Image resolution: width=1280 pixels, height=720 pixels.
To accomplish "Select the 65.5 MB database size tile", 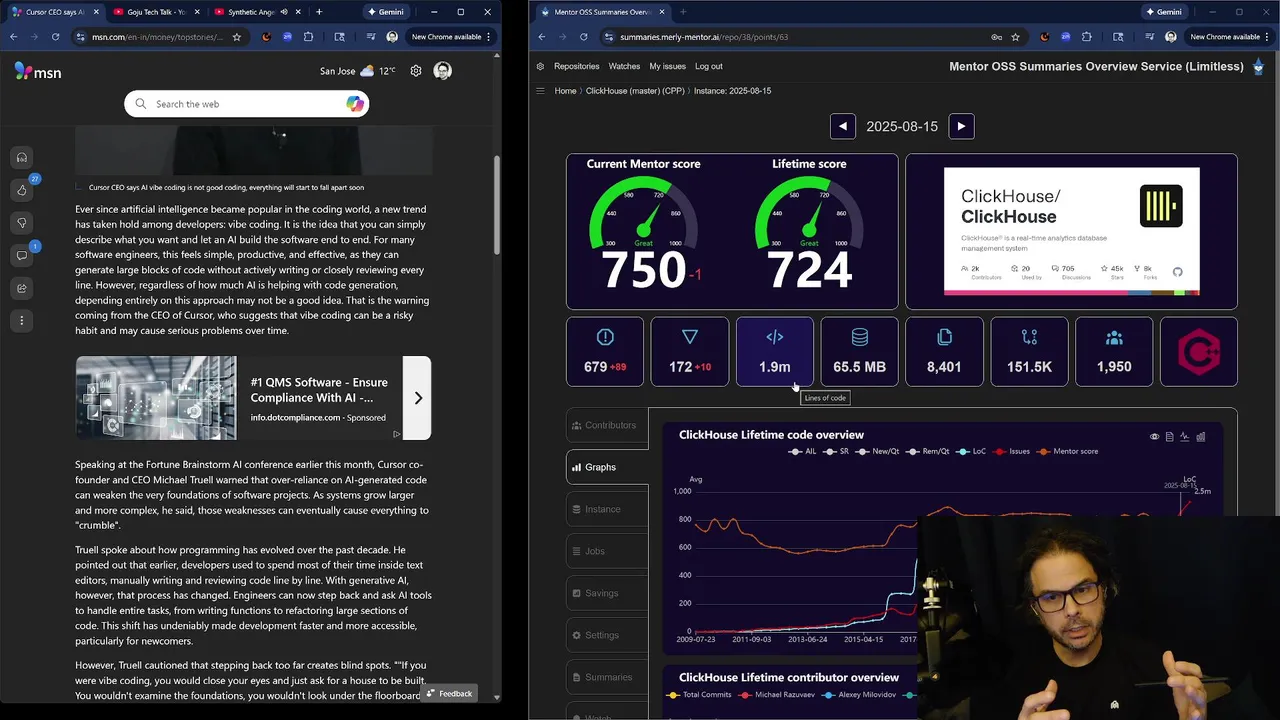I will (859, 352).
